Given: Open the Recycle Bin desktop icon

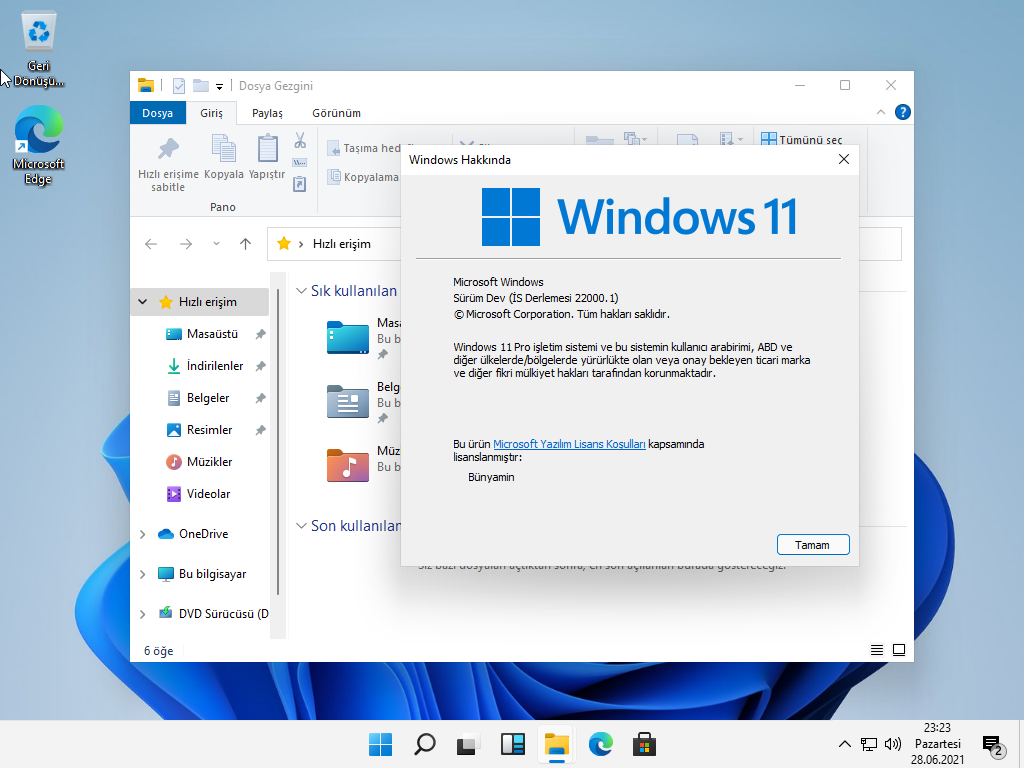Looking at the screenshot, I should (x=39, y=51).
